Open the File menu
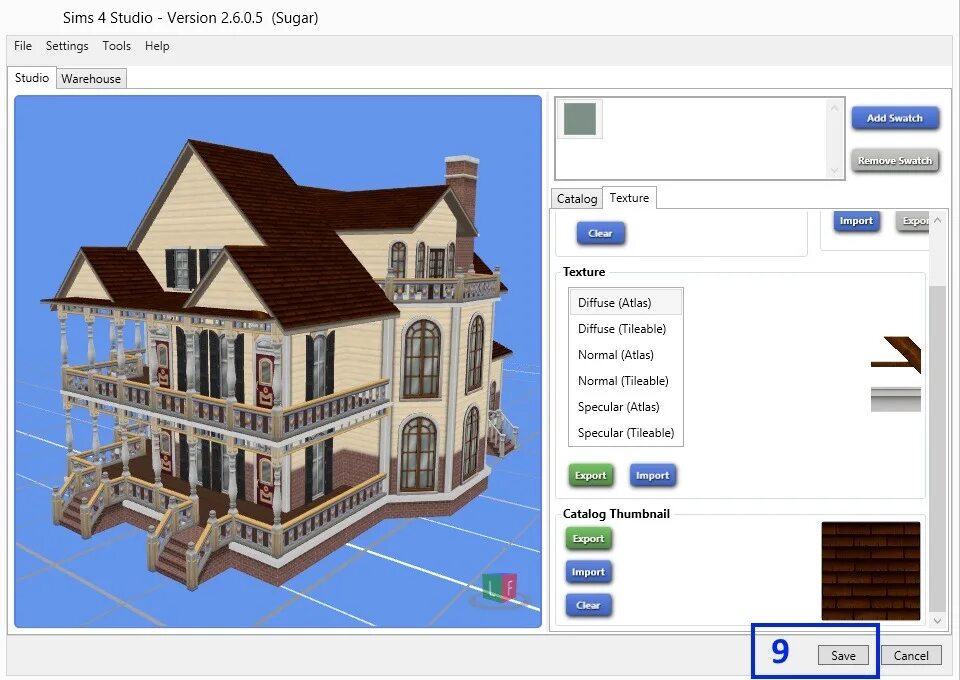This screenshot has height=680, width=960. [x=23, y=46]
